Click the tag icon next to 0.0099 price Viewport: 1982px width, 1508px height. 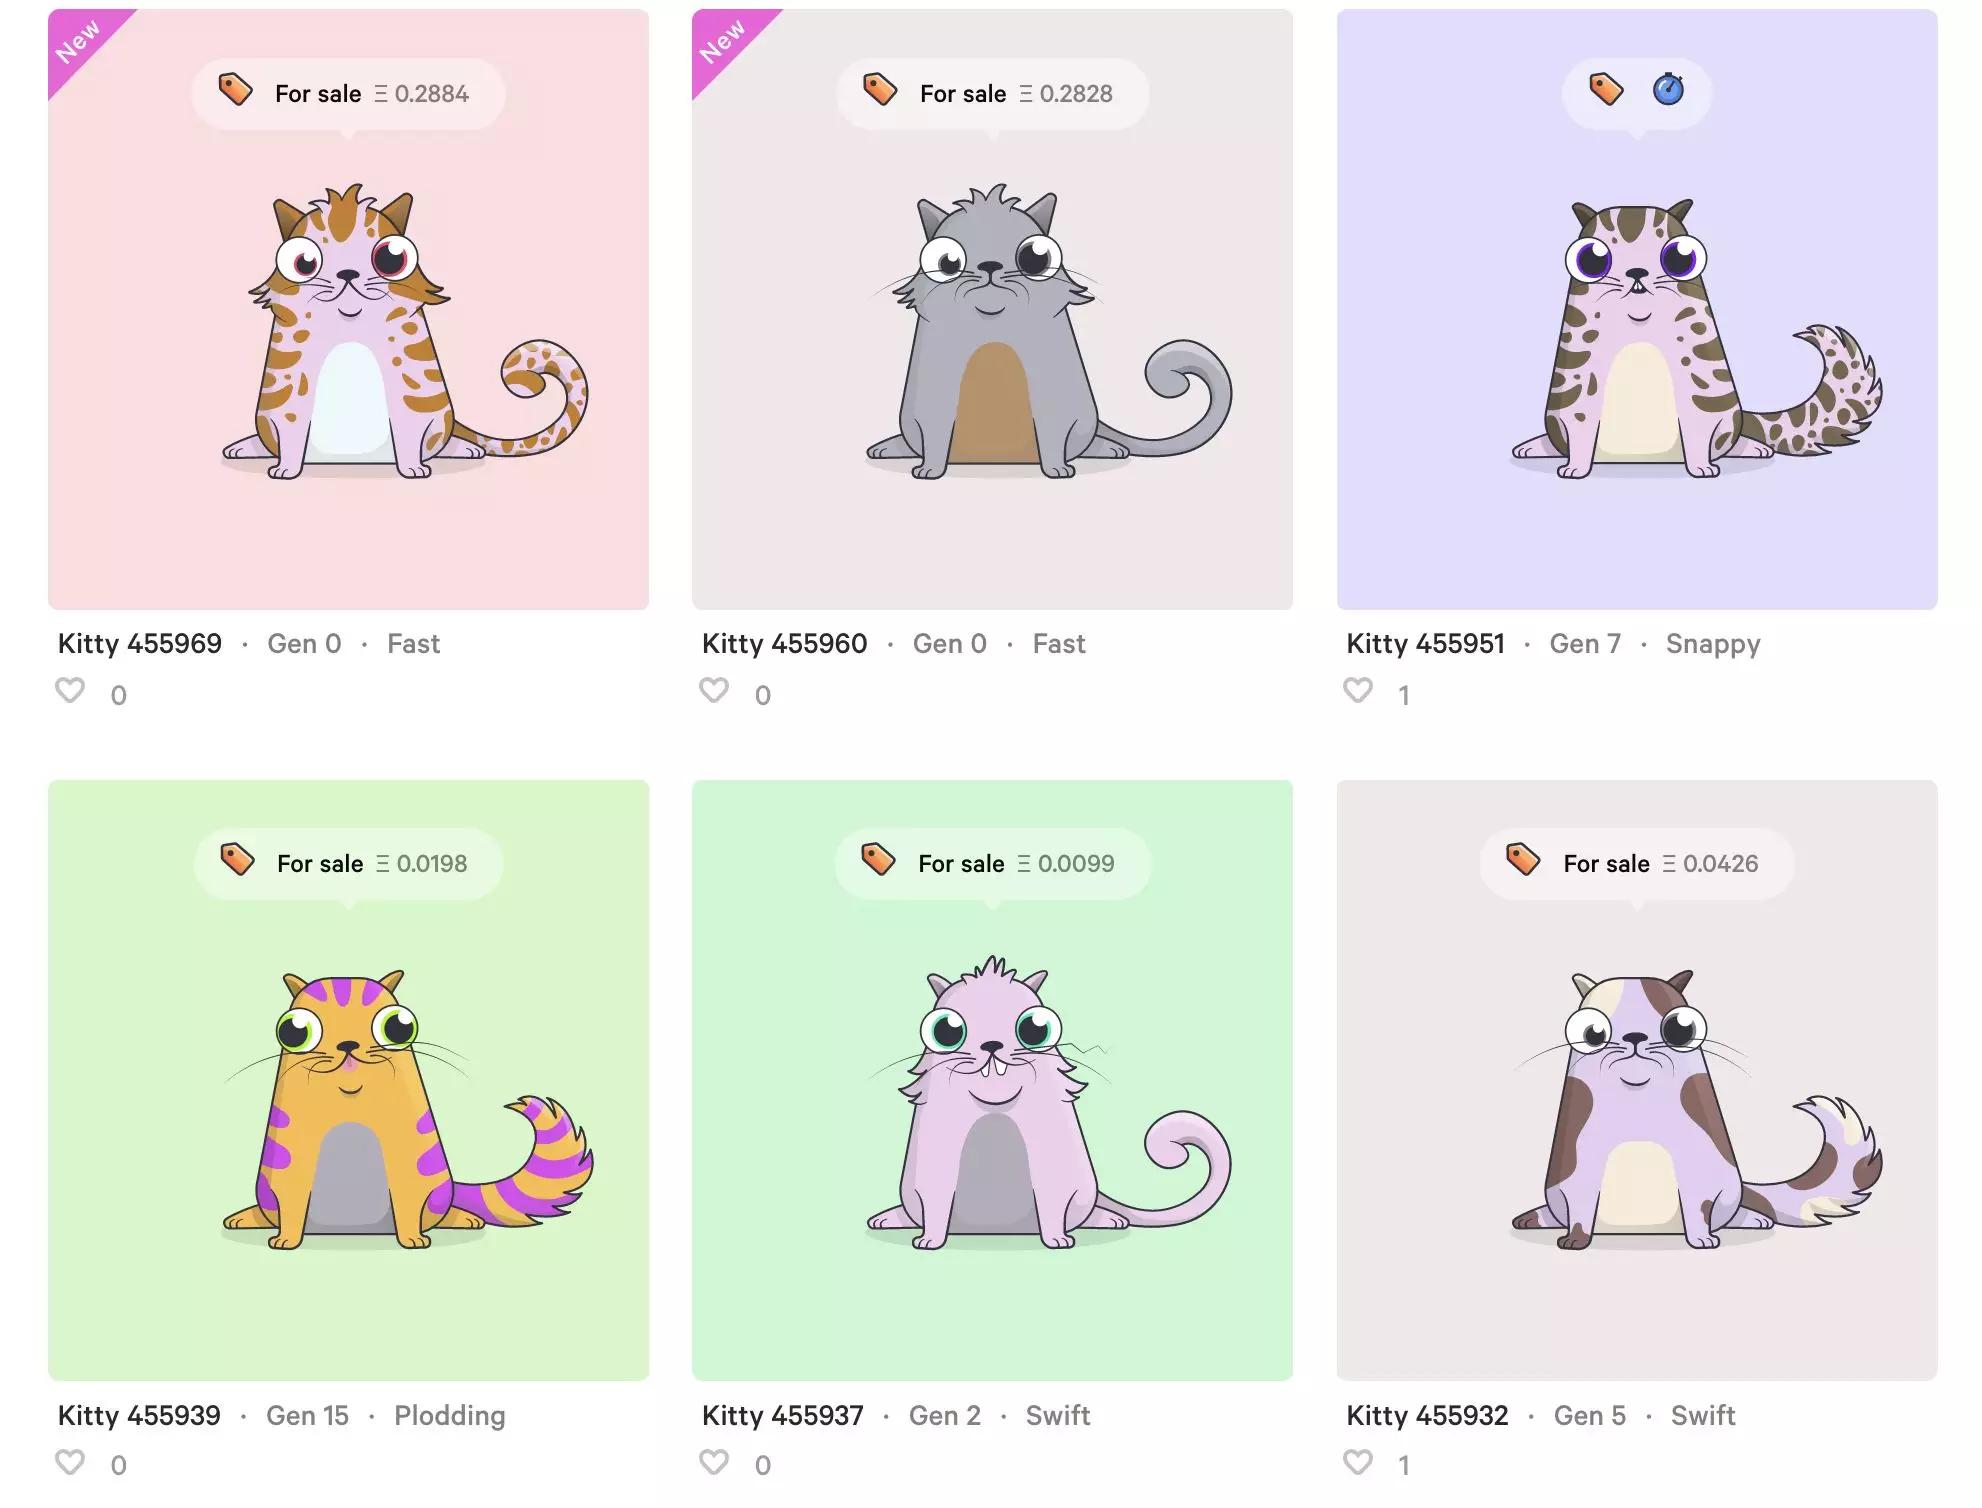(x=878, y=859)
